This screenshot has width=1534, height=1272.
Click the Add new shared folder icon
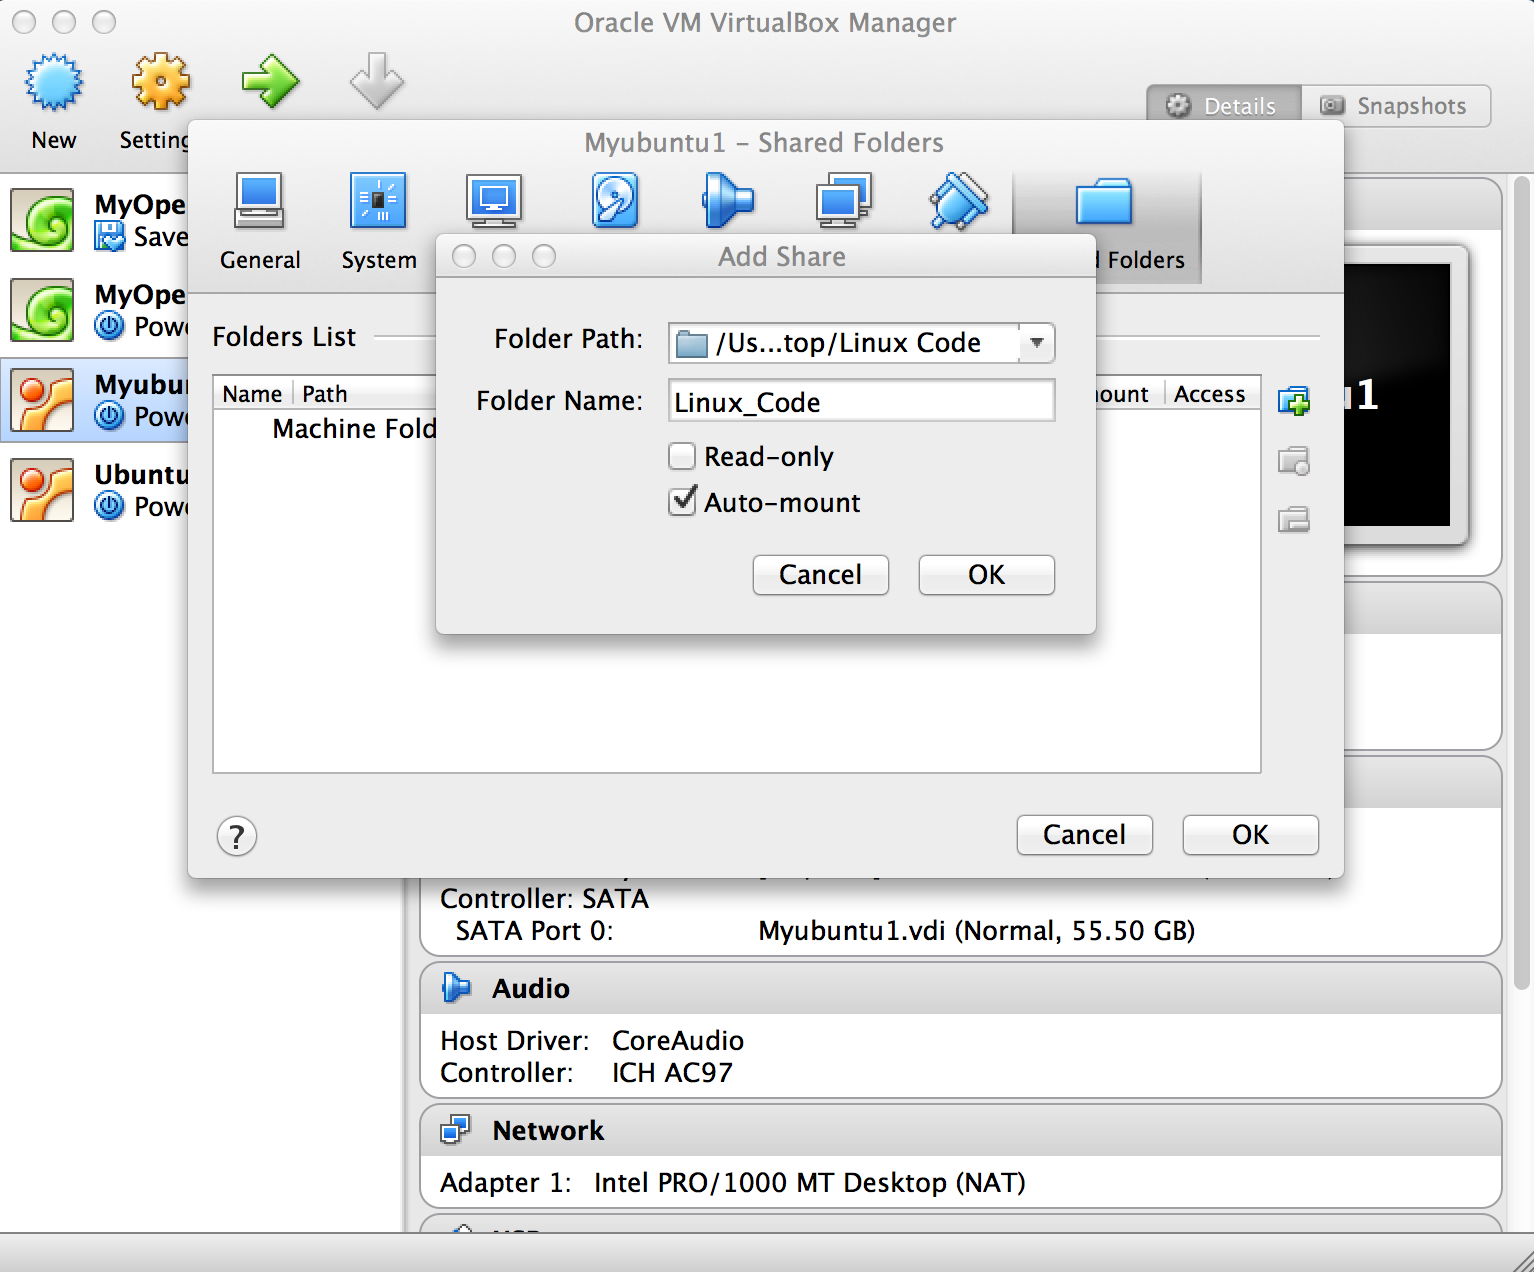1294,401
